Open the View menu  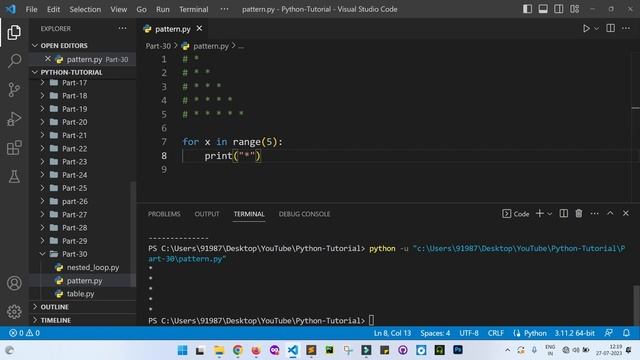pos(118,9)
